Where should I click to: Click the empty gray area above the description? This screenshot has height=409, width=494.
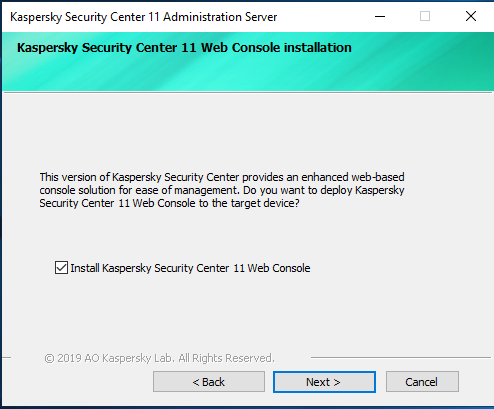(247, 132)
